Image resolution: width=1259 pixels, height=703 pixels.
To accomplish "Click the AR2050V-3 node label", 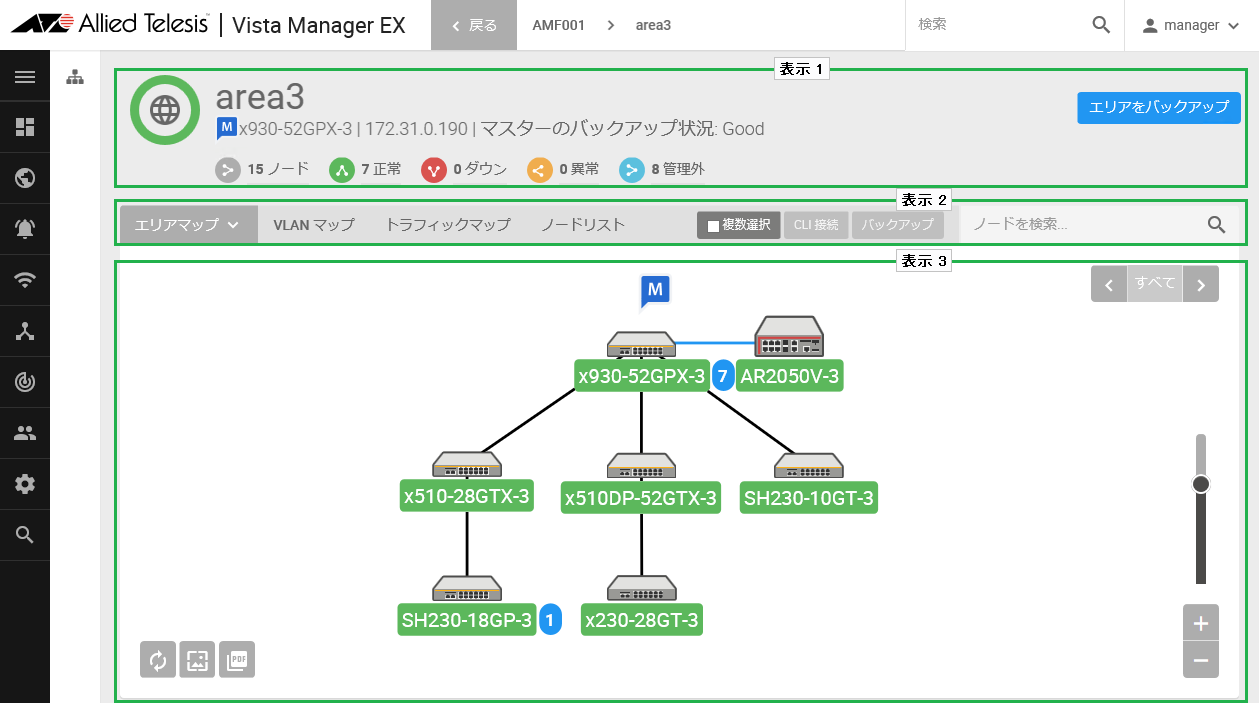I will [x=790, y=376].
